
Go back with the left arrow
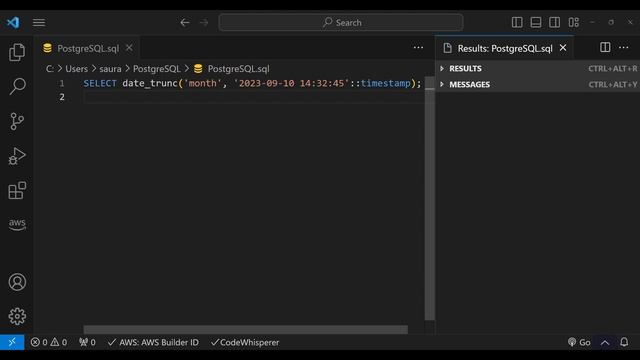click(185, 22)
